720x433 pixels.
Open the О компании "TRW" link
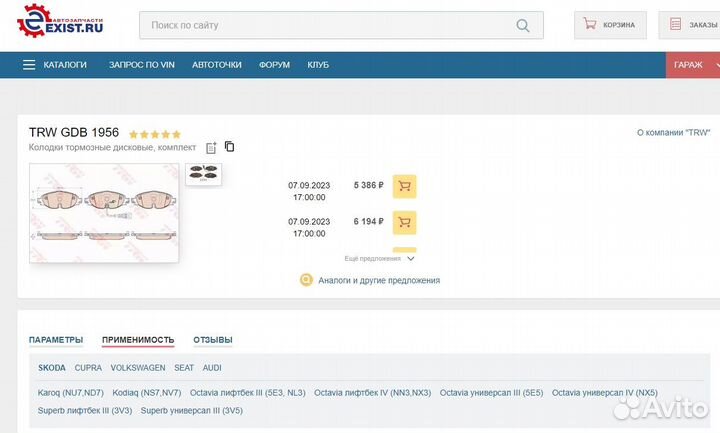[673, 132]
